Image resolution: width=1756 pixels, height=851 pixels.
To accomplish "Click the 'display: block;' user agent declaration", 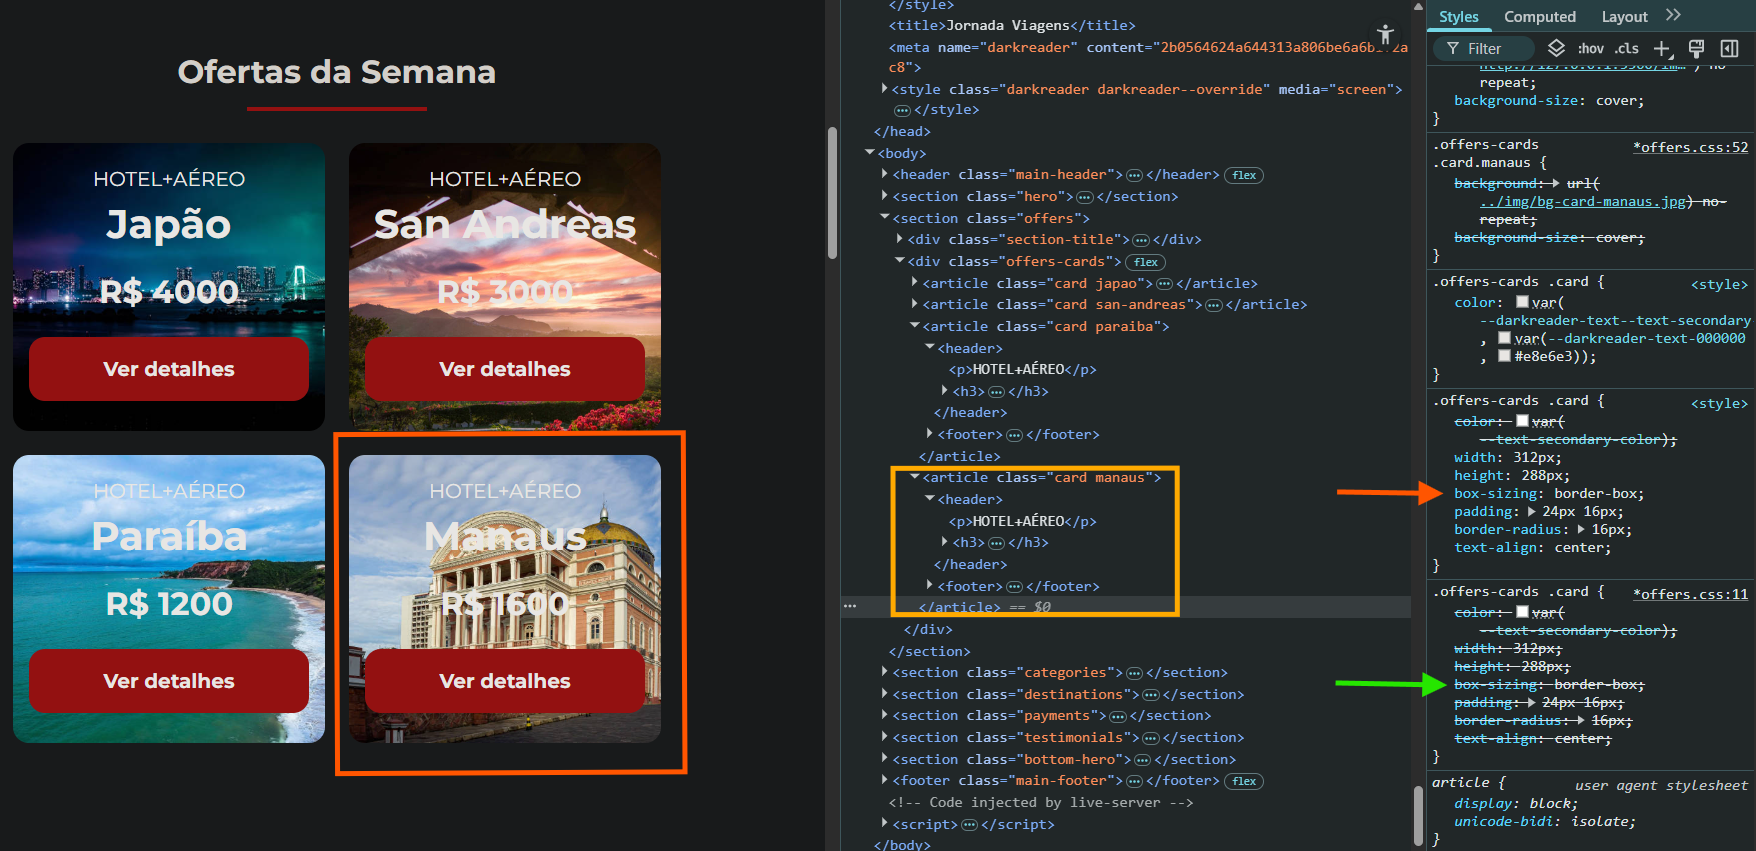I will tap(1516, 804).
